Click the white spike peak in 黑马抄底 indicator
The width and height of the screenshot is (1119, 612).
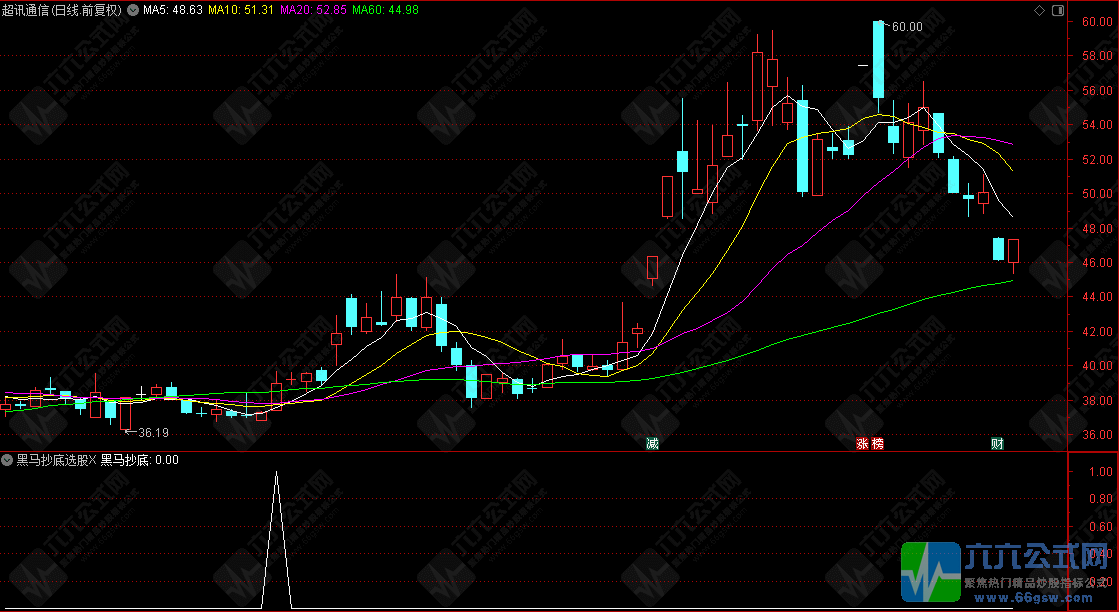point(277,473)
